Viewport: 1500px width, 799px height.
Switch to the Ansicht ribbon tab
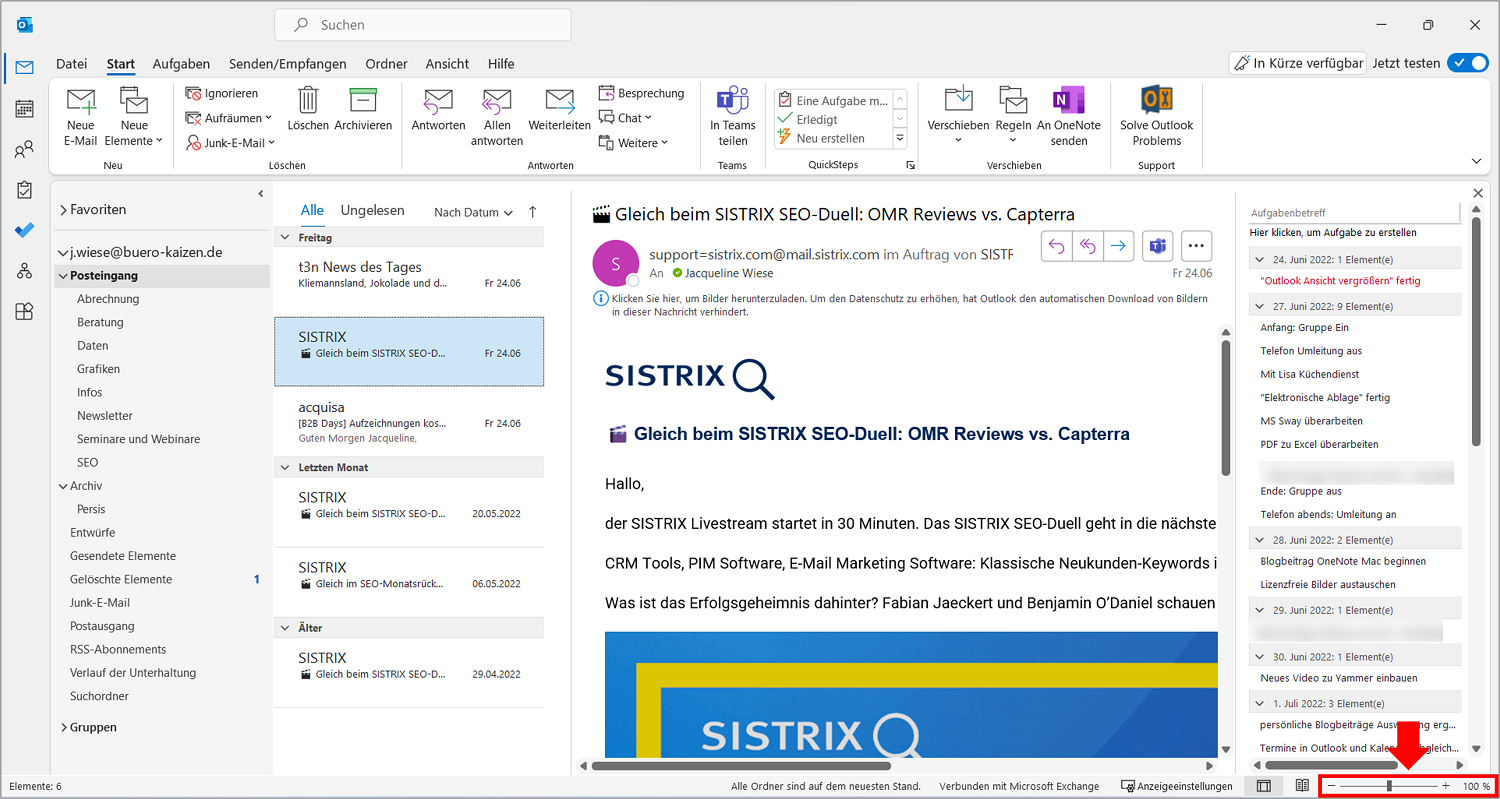447,64
